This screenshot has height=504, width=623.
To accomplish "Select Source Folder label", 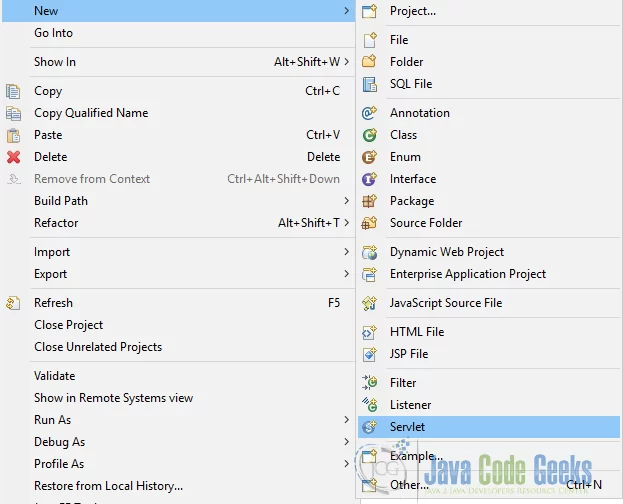I will (426, 223).
